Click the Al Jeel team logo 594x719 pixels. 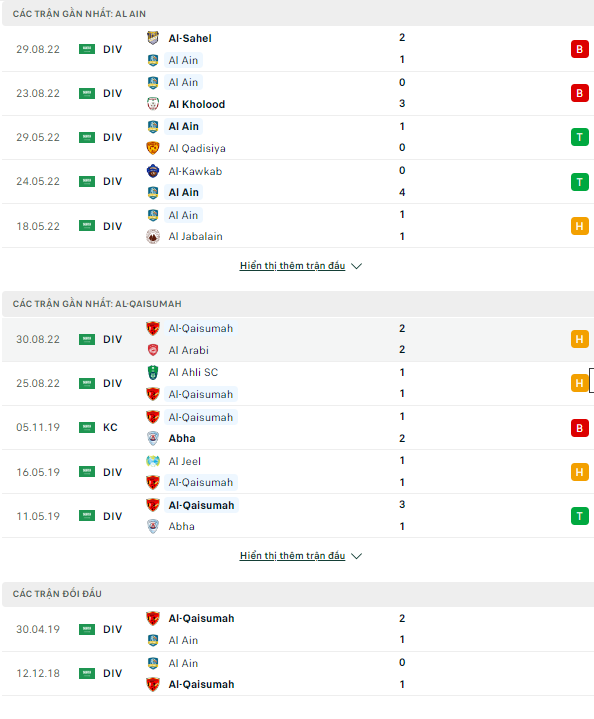point(153,461)
